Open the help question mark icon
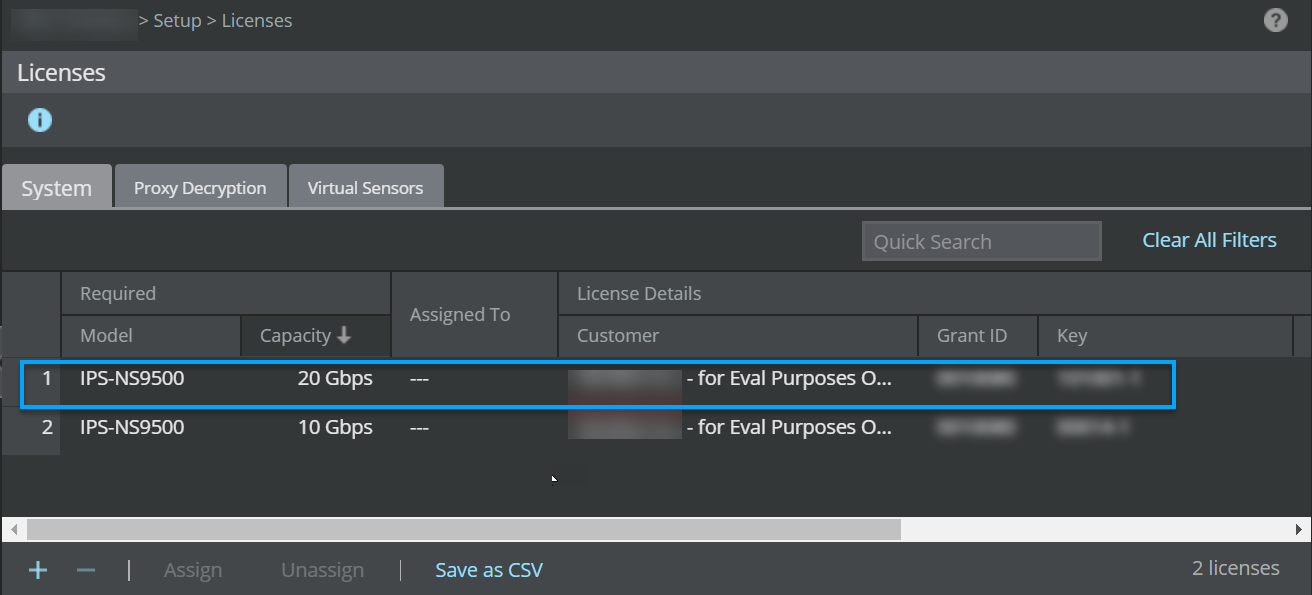This screenshot has height=595, width=1312. point(1275,20)
